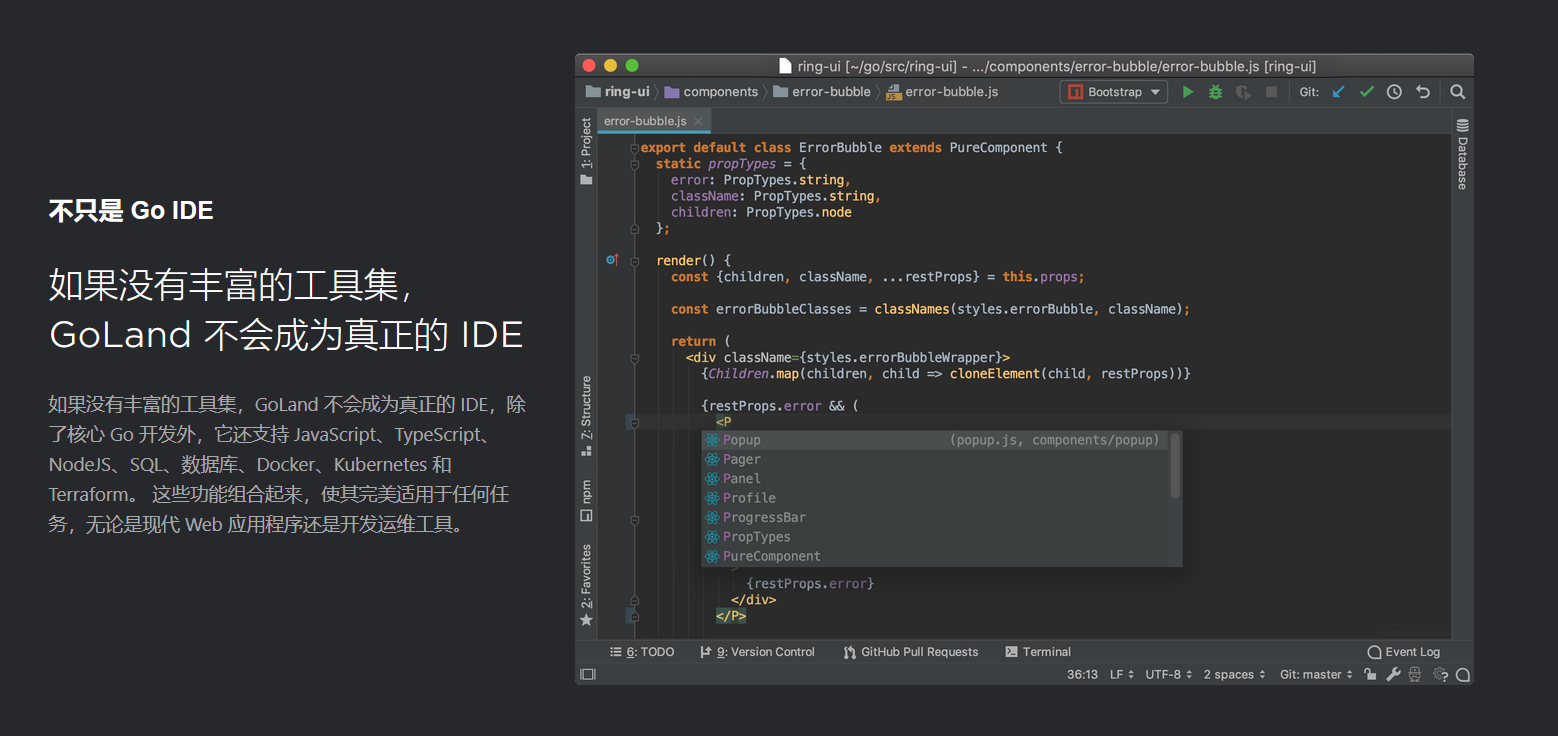Change line separator via LF dropdown

1122,675
